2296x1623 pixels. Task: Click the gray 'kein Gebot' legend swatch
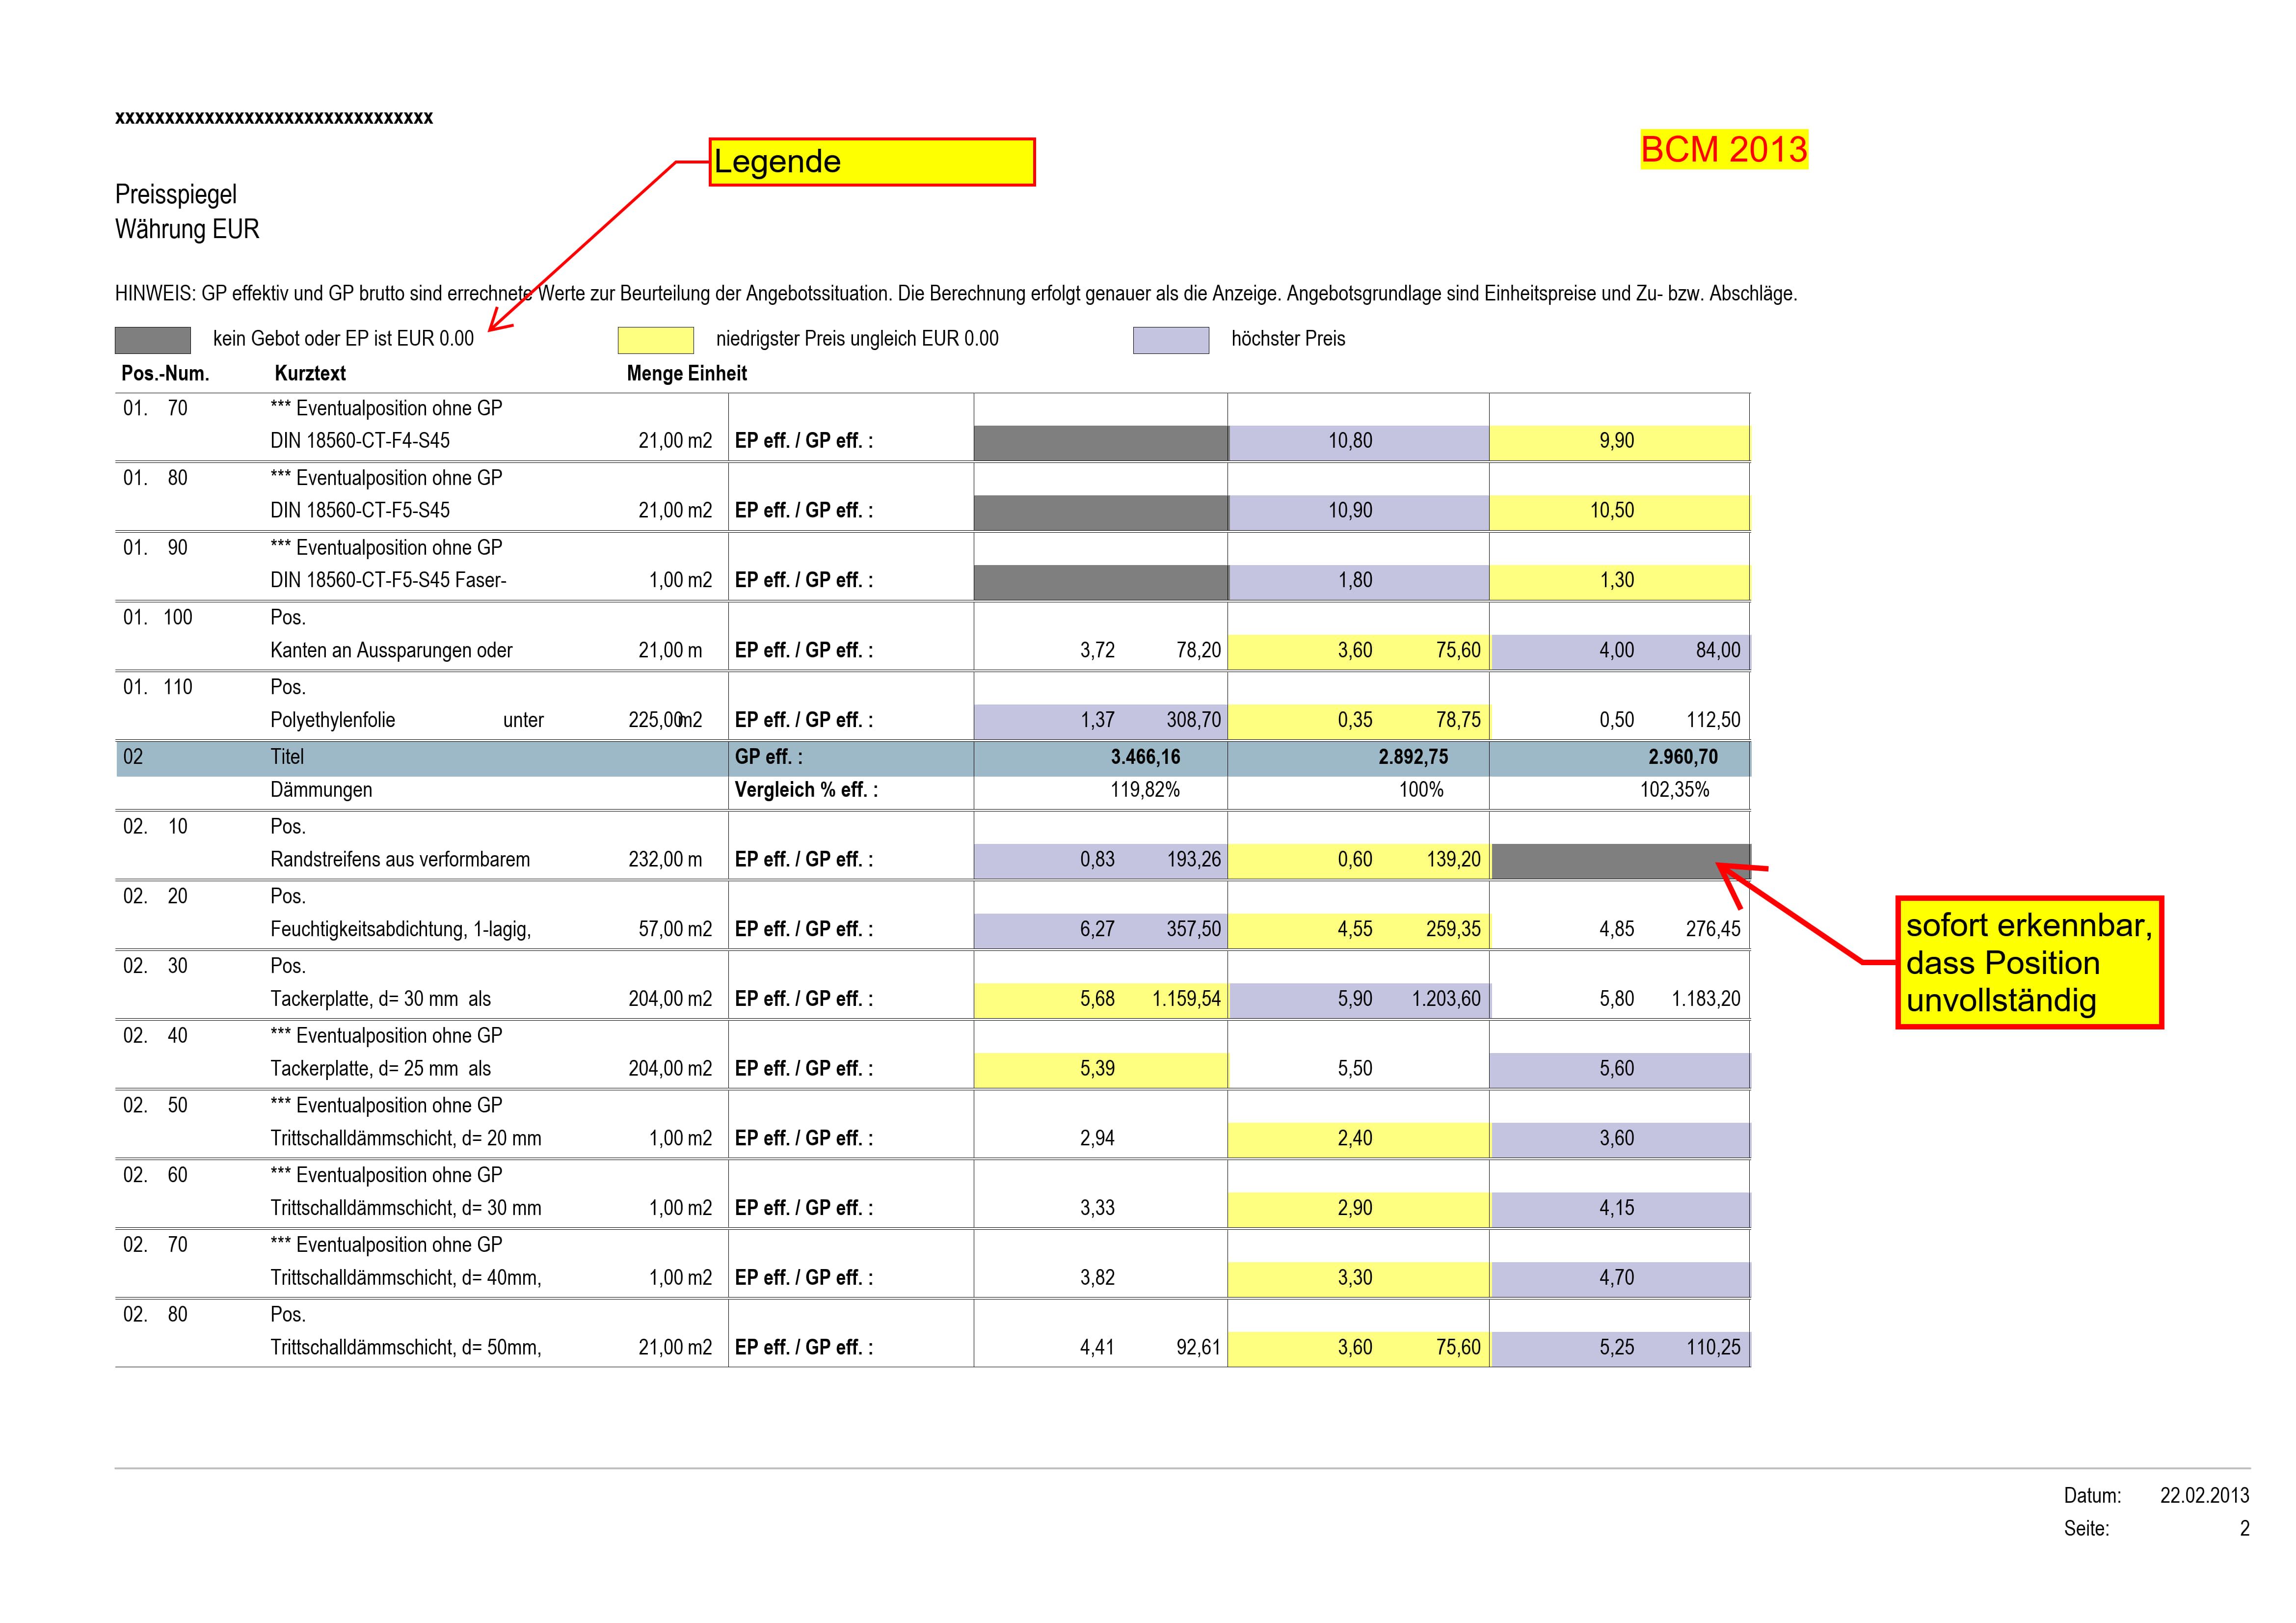coord(152,340)
